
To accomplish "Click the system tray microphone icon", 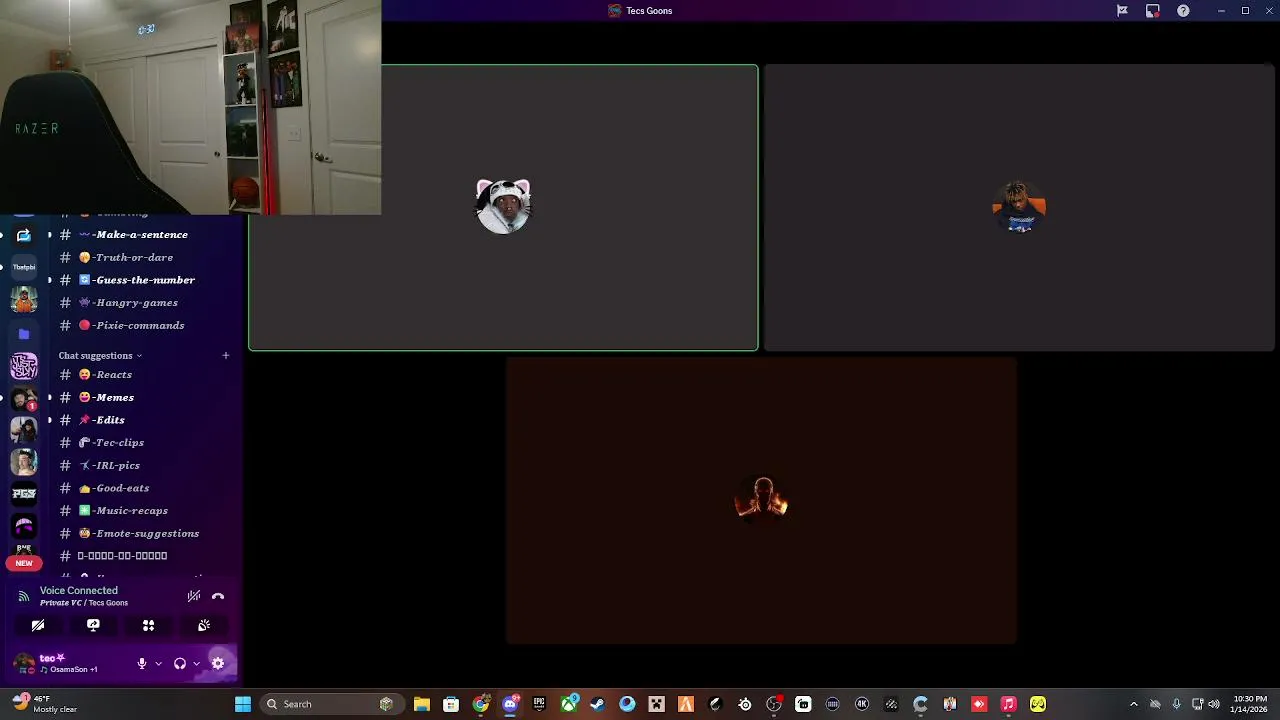I will click(x=1177, y=704).
